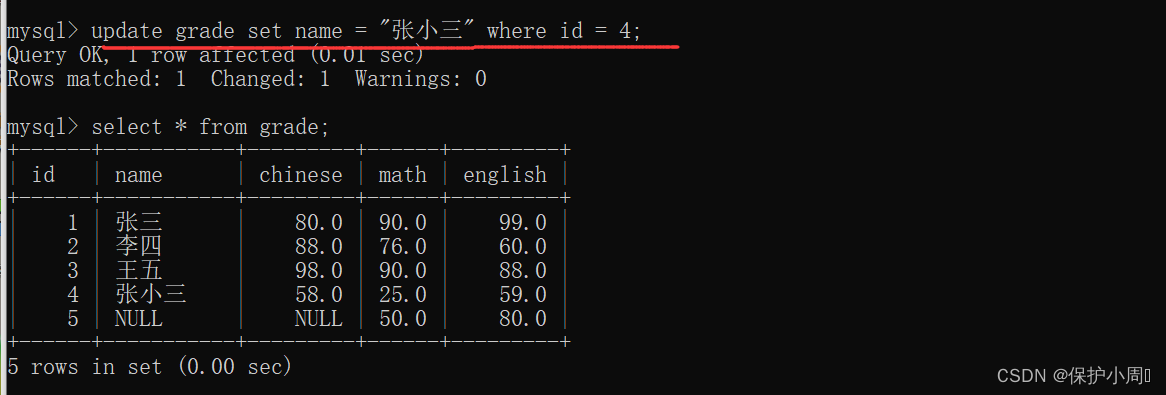This screenshot has width=1166, height=395.
Task: Click english score 60.0
Action: tap(523, 246)
